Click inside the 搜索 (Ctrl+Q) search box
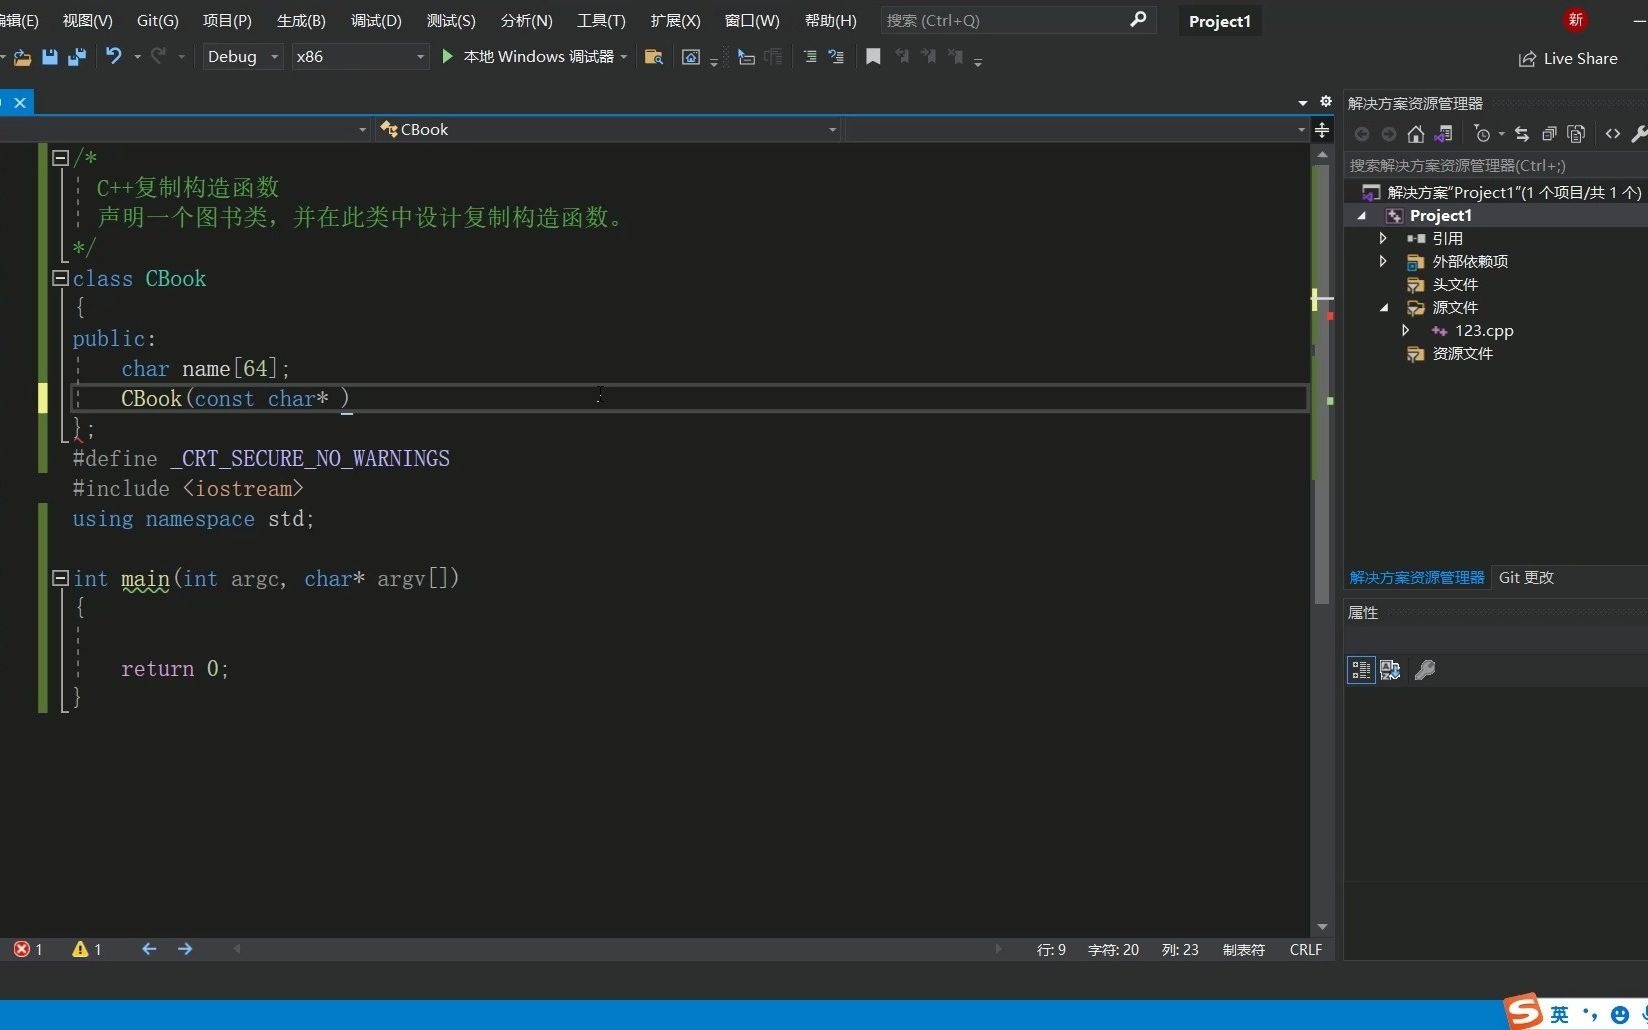1648x1030 pixels. coord(1000,20)
